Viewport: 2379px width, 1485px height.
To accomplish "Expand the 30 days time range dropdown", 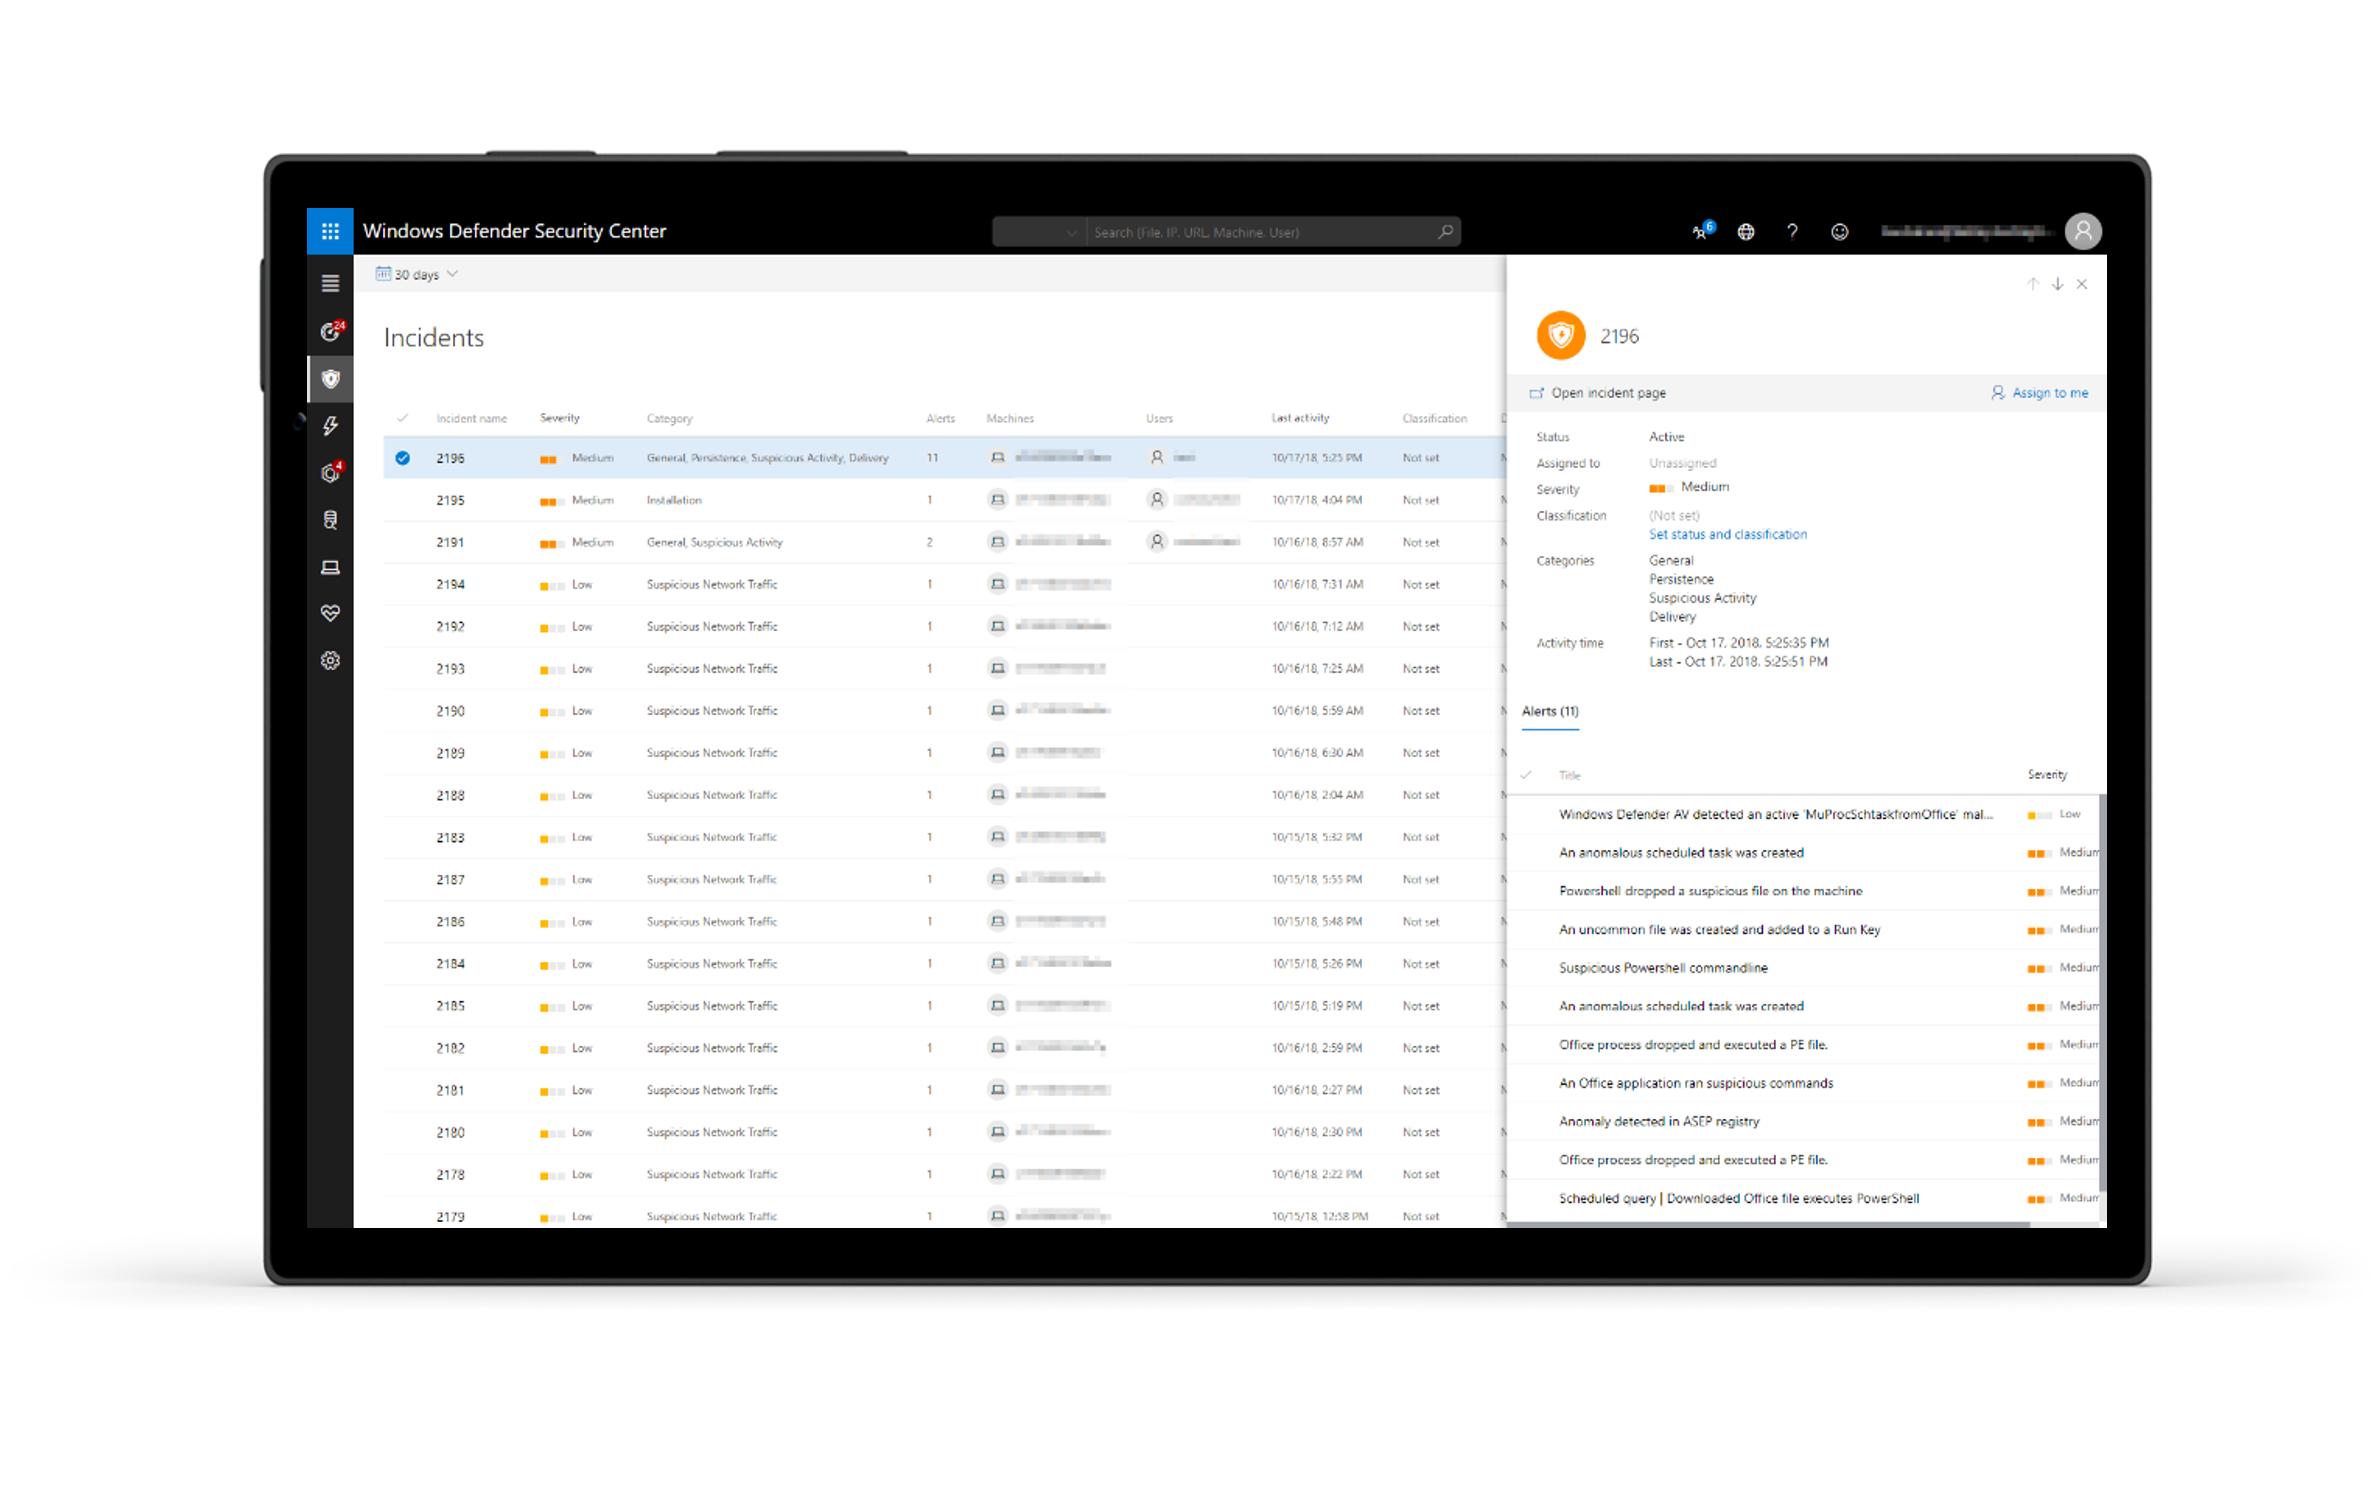I will point(418,274).
